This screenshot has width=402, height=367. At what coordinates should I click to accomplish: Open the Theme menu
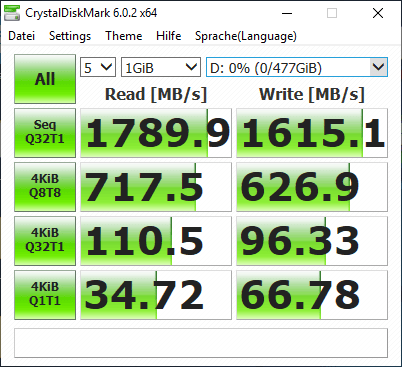coord(124,36)
